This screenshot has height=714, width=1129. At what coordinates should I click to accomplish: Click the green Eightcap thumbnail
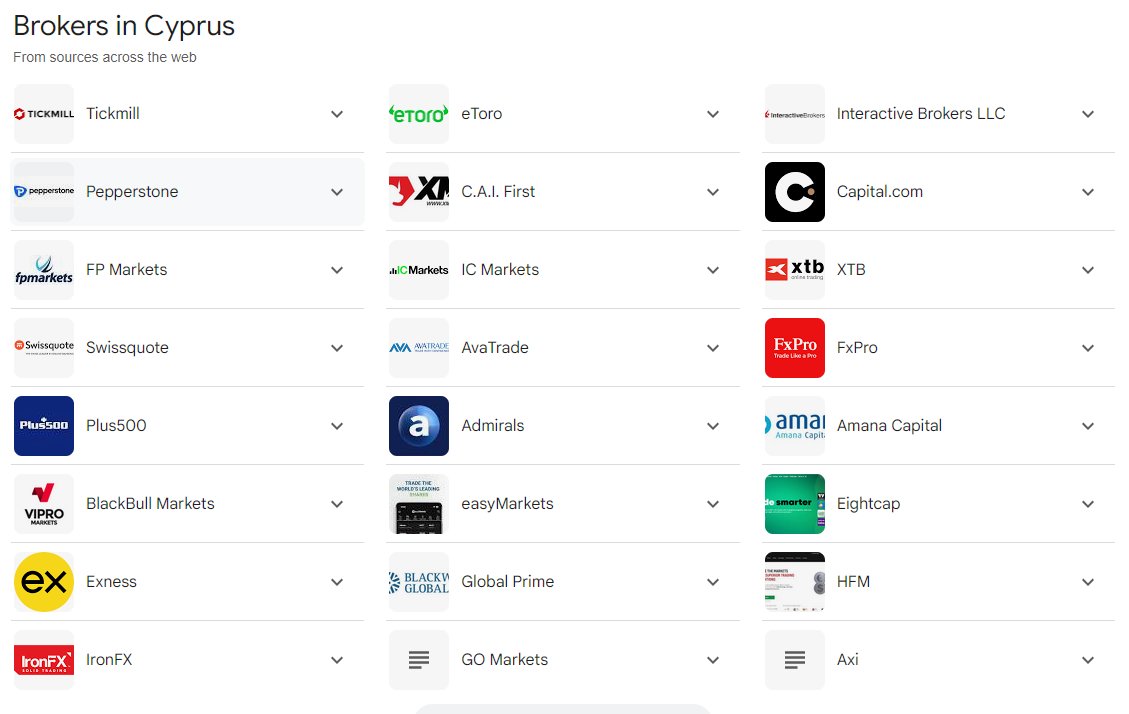(795, 504)
